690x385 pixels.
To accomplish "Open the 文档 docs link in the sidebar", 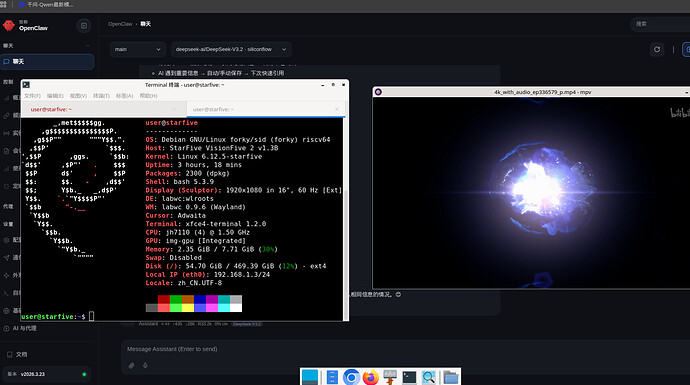I will click(47, 354).
